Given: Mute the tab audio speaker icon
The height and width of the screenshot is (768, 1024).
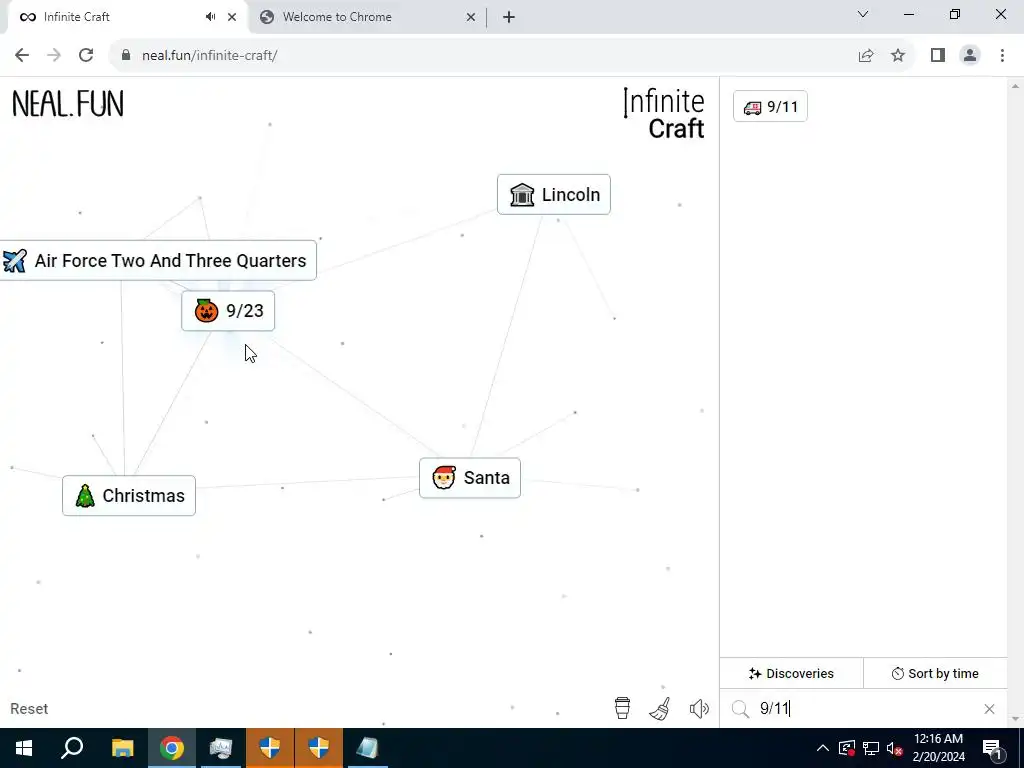Looking at the screenshot, I should [x=210, y=17].
